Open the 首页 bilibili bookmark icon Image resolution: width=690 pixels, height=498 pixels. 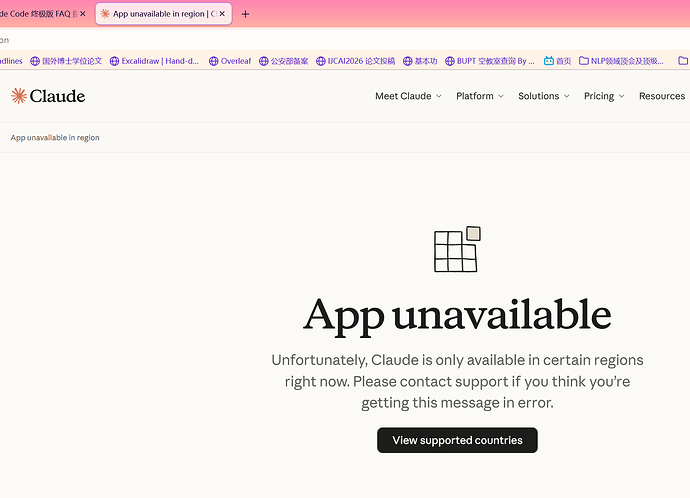(549, 61)
